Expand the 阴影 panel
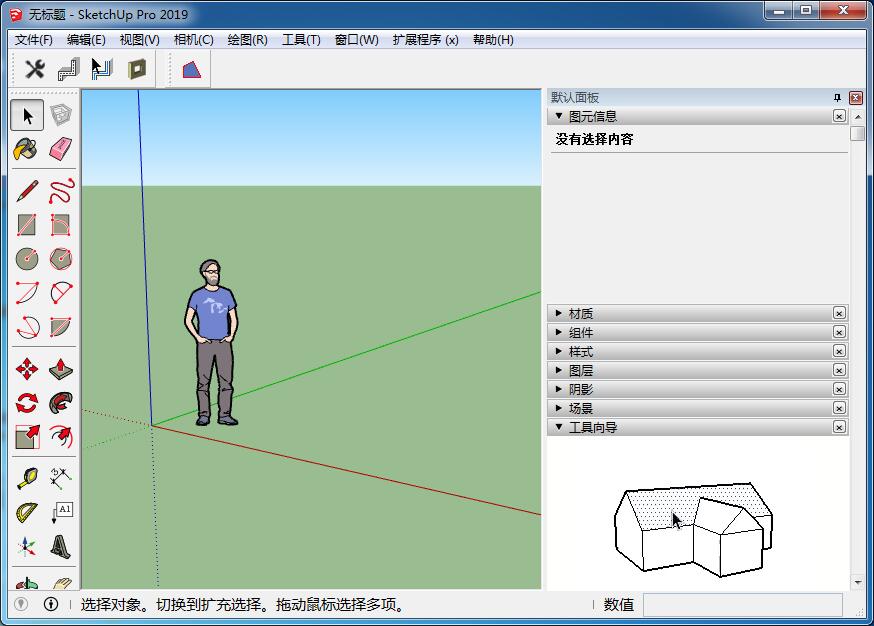 tap(559, 389)
